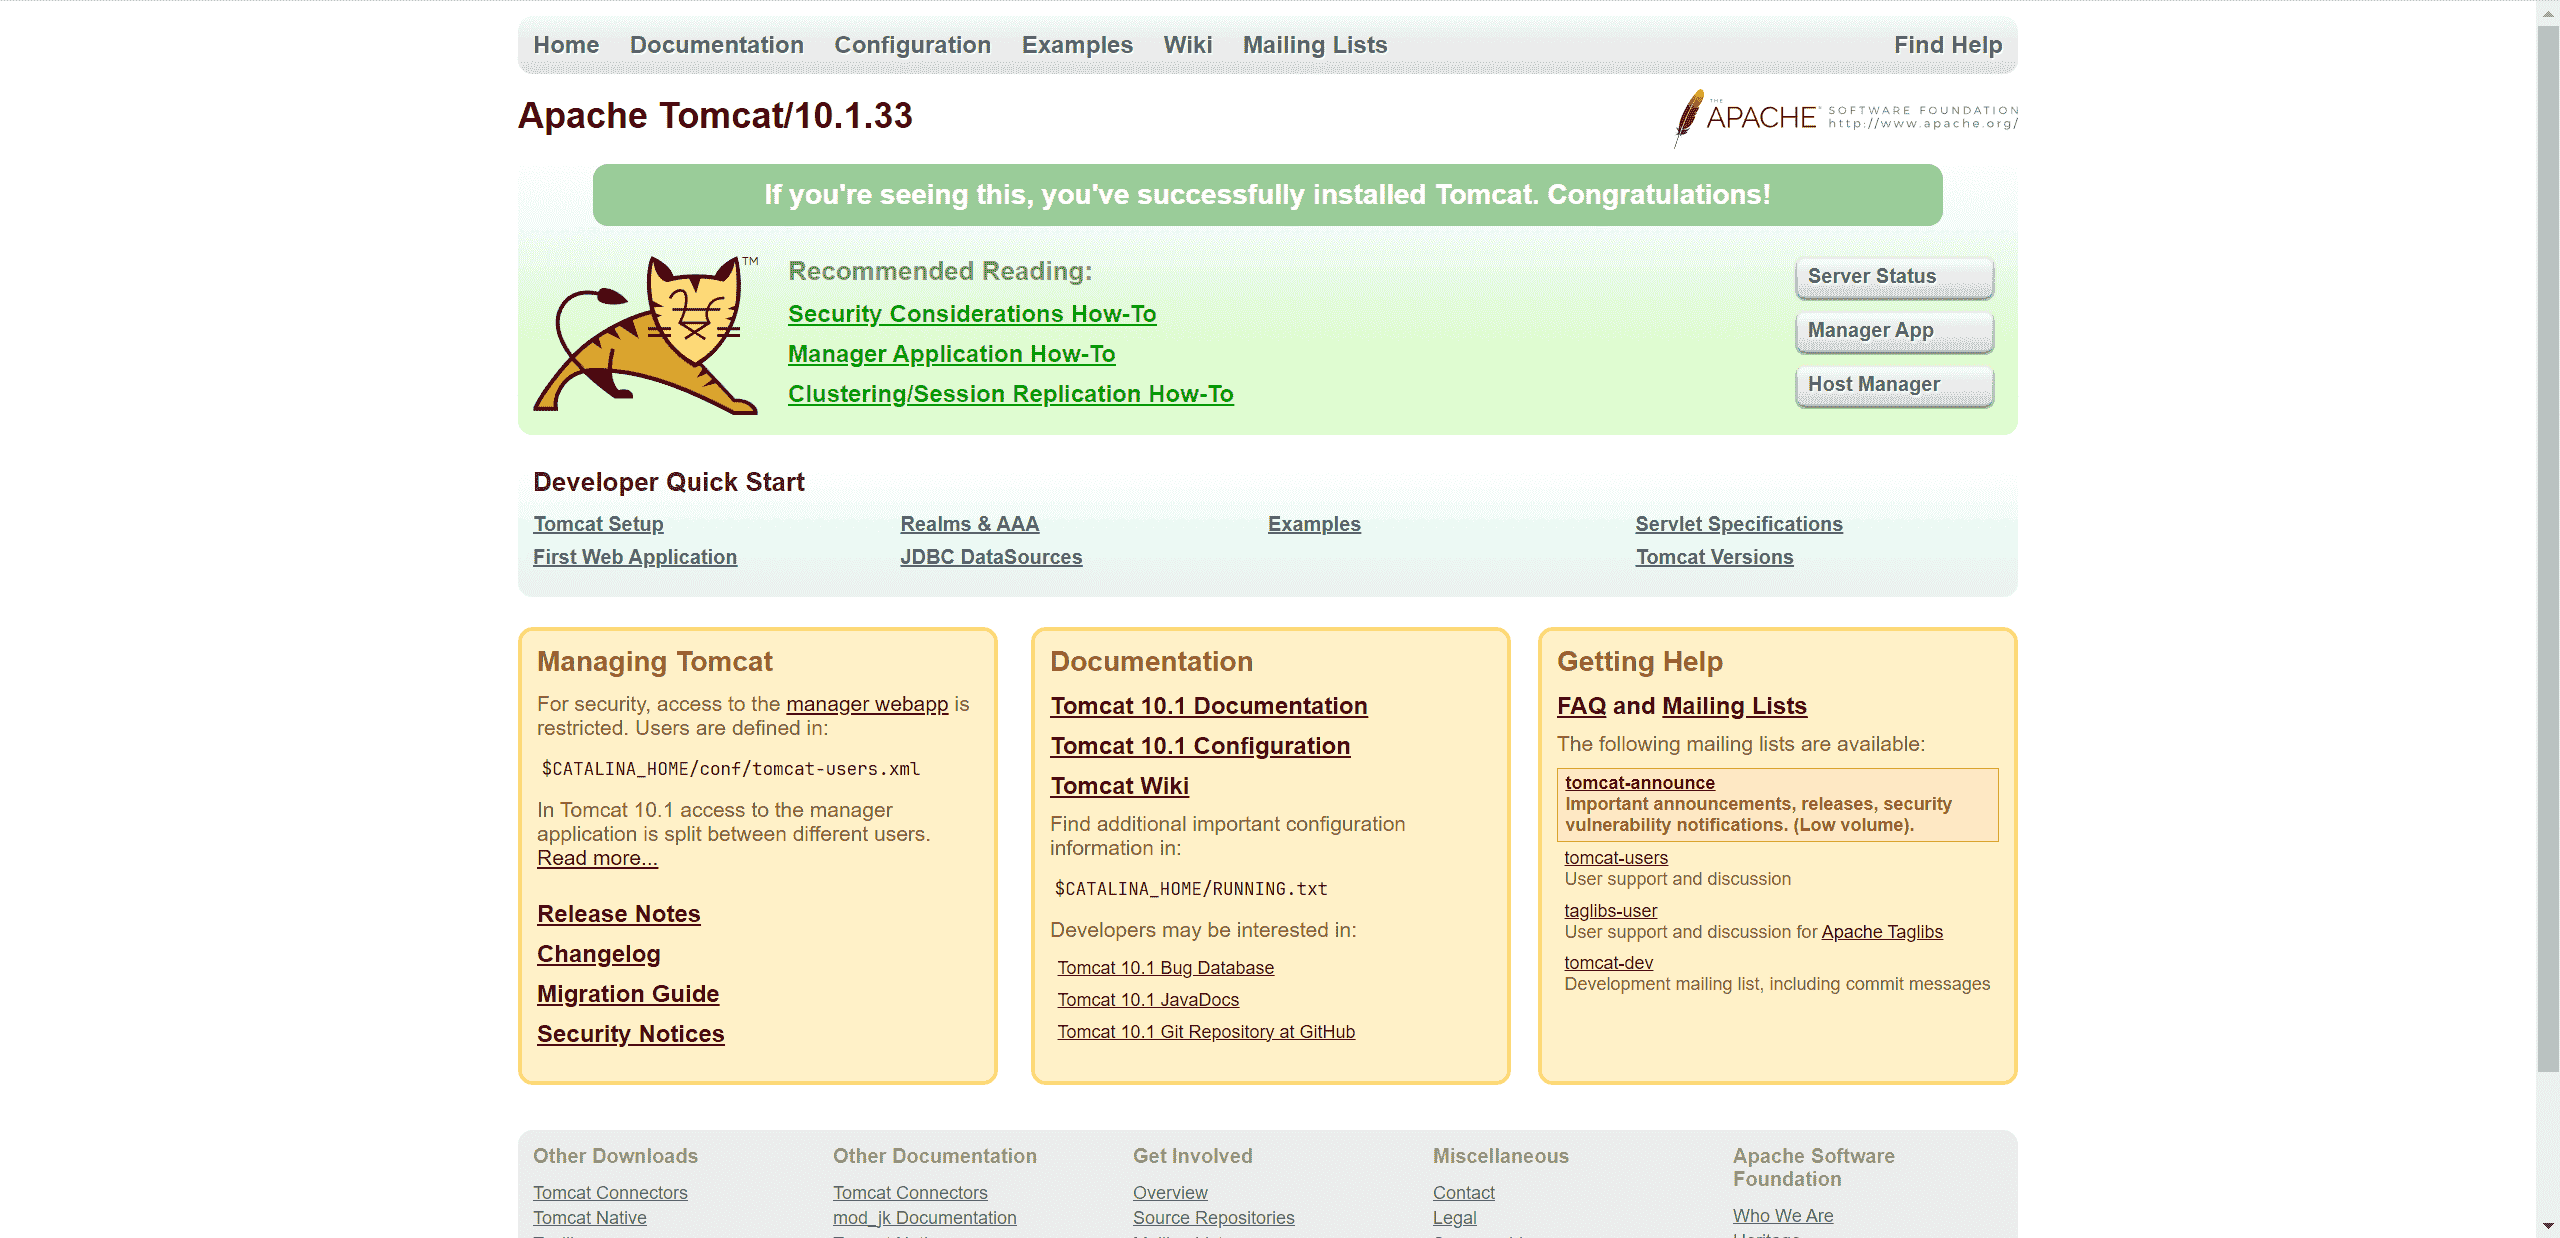Open Apache Taglibs link
The height and width of the screenshot is (1238, 2560).
pos(1881,932)
